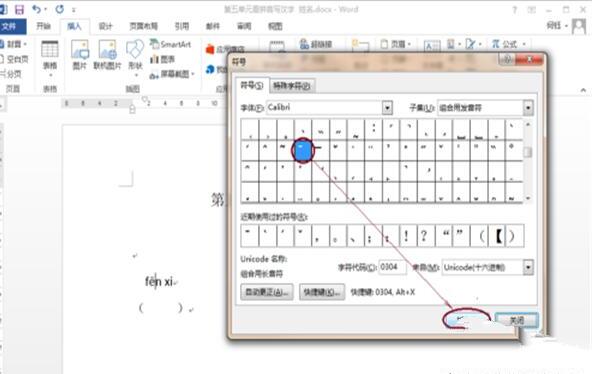This screenshot has width=592, height=374.
Task: Click the 自动更正(A) button
Action: tap(267, 292)
